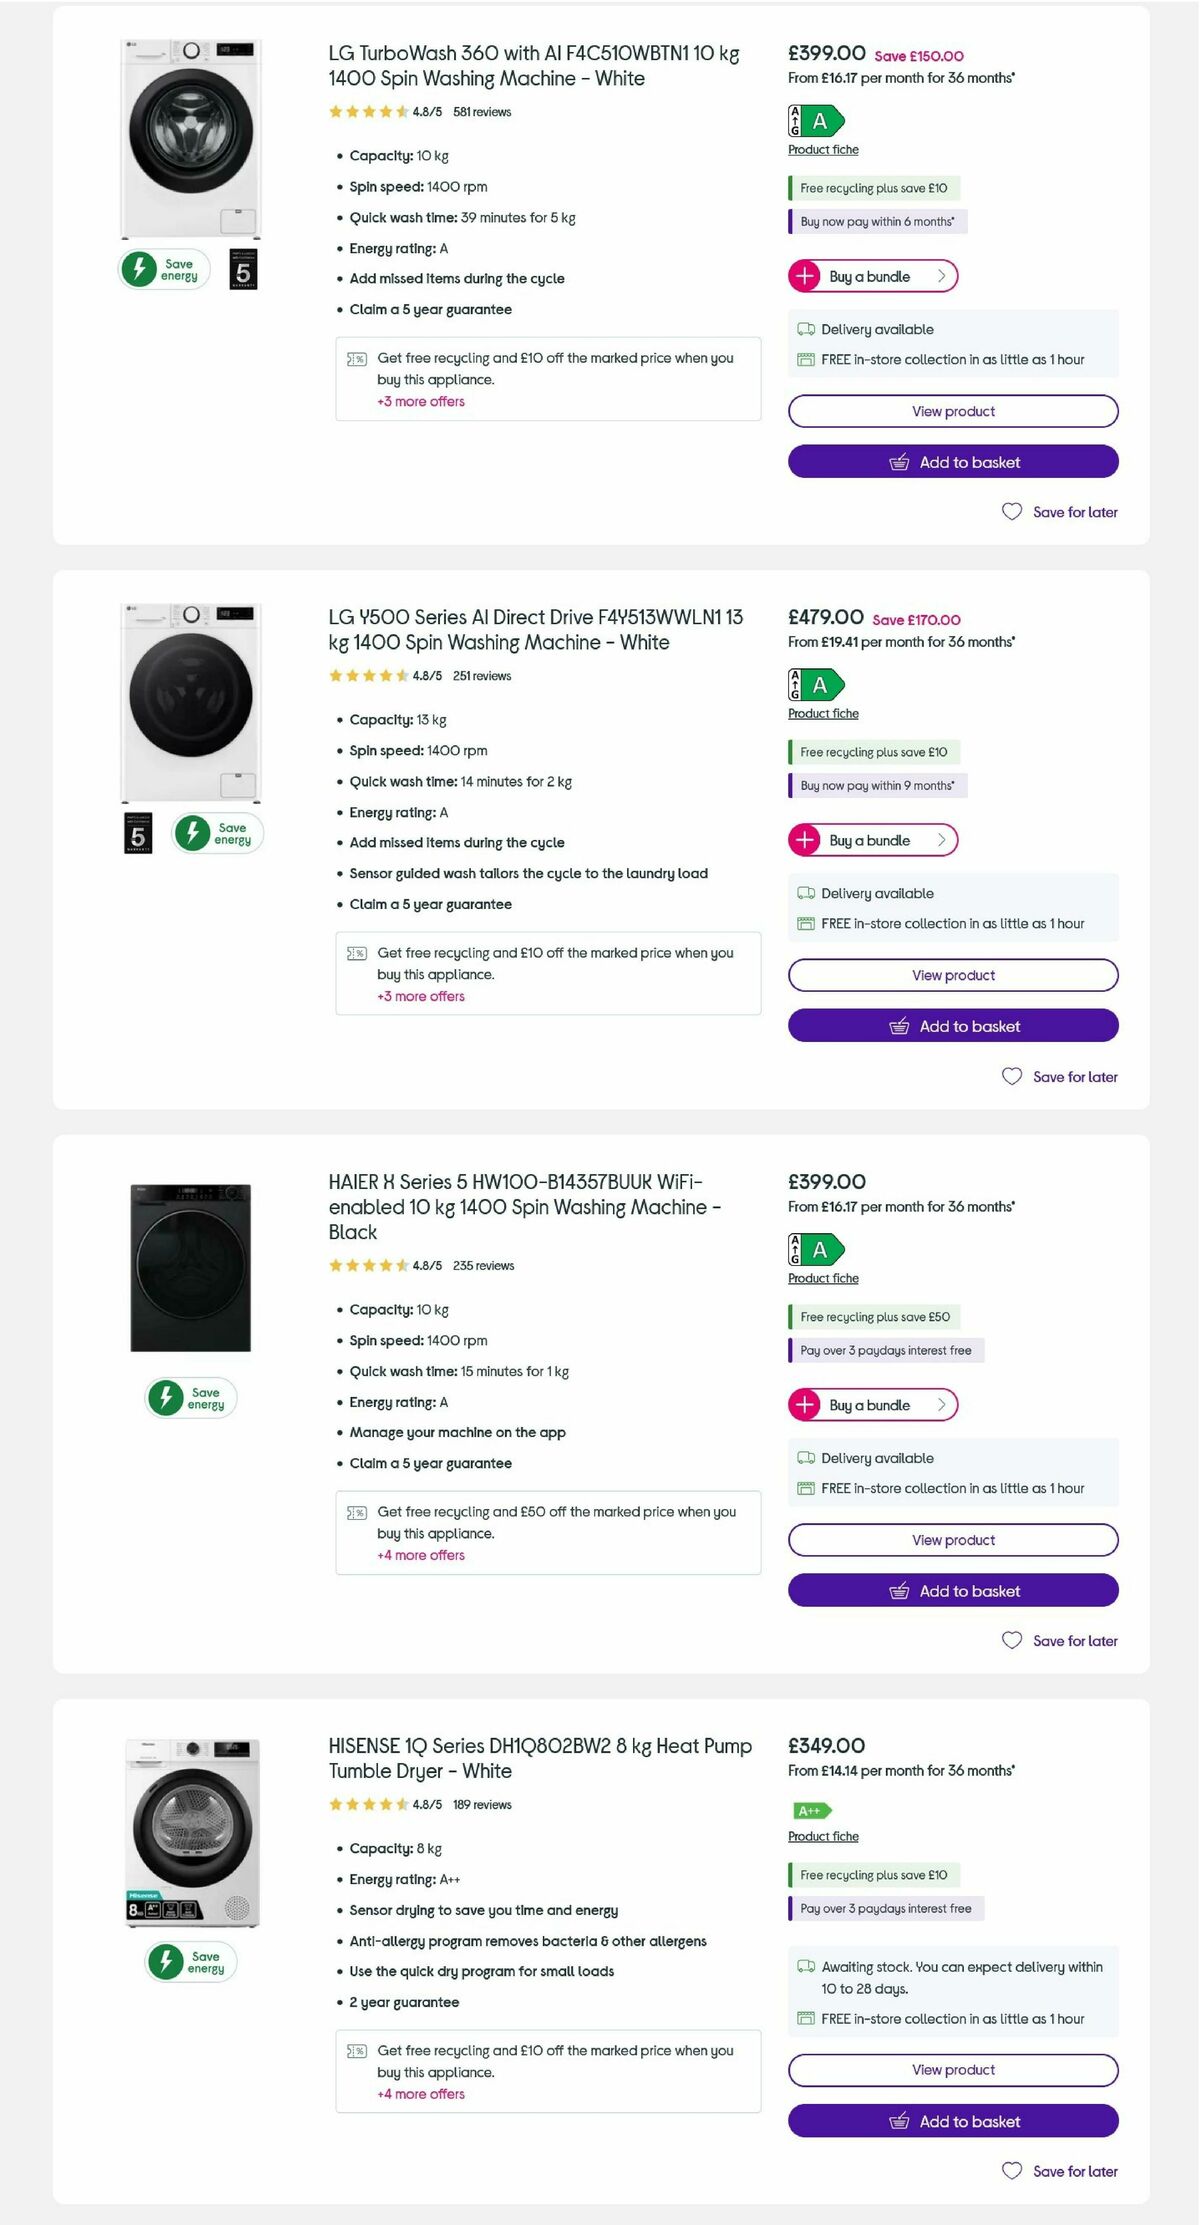Click the 581 reviews link for the LG TurboWash
Image resolution: width=1200 pixels, height=2225 pixels.
coord(482,112)
